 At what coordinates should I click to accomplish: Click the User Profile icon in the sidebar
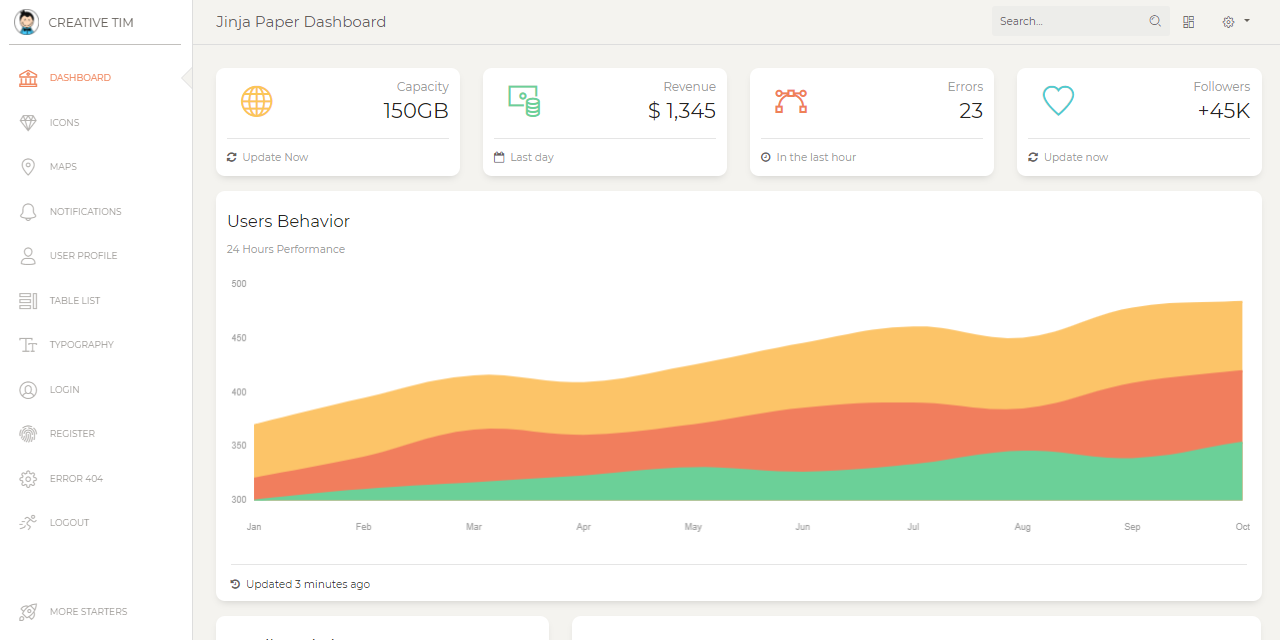28,256
